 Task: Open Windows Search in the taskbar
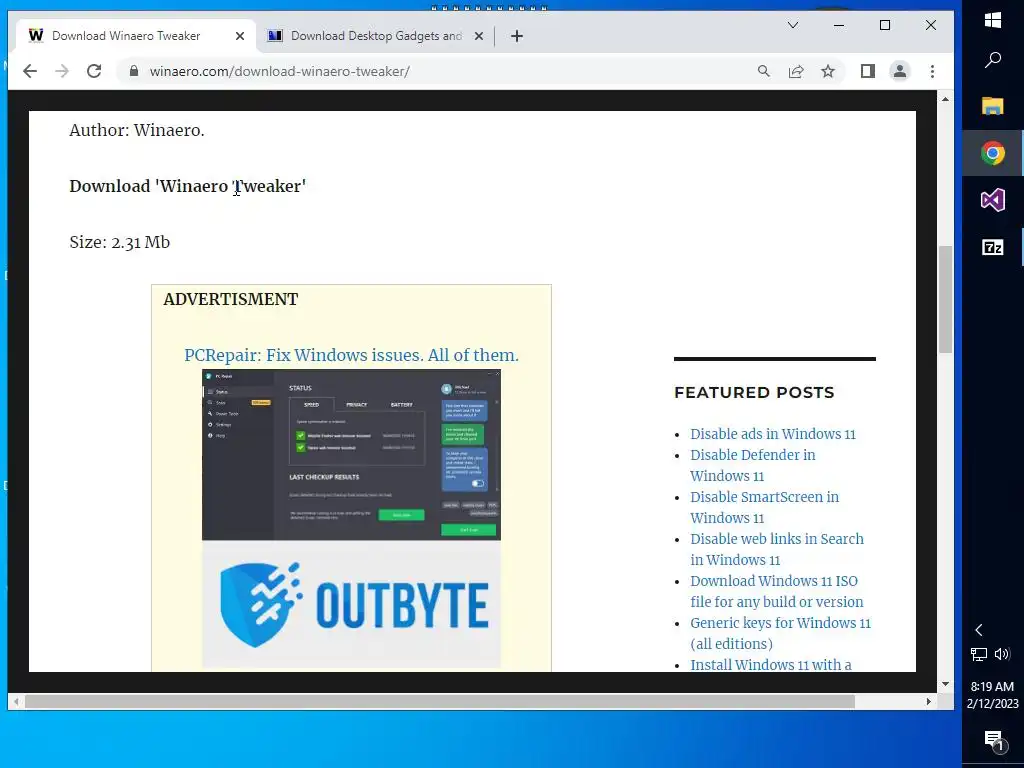coord(993,60)
